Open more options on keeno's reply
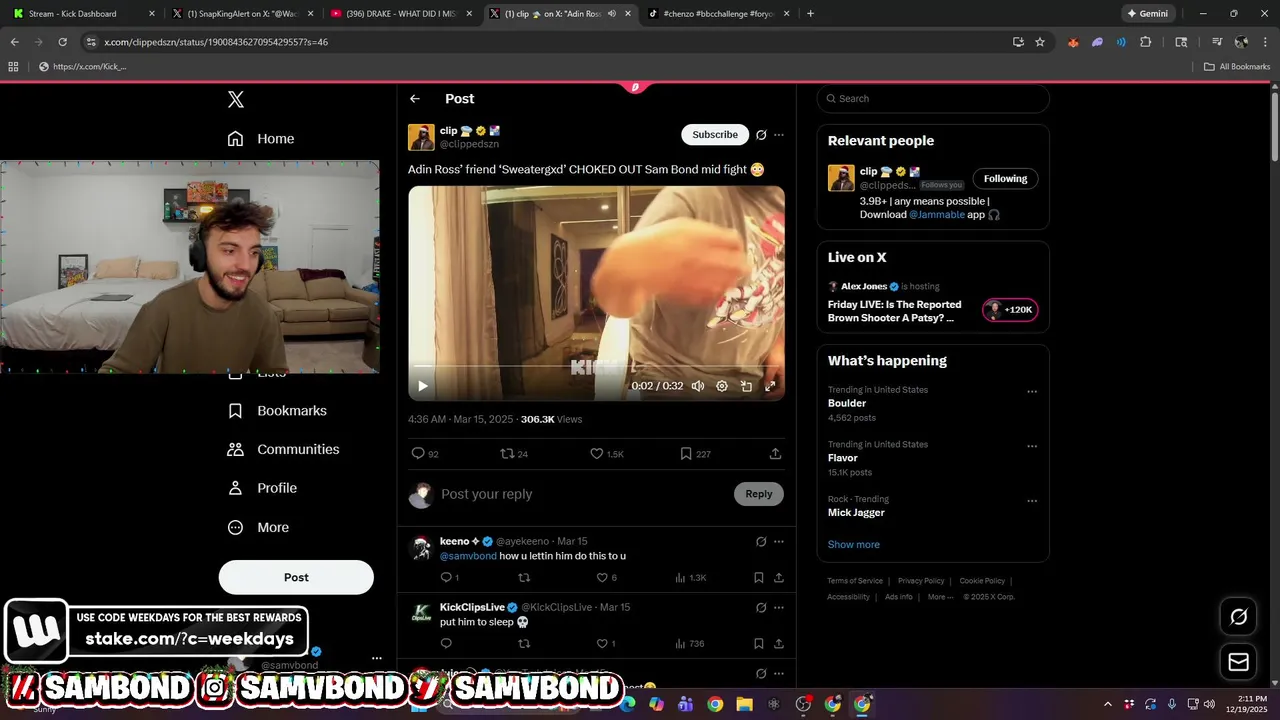This screenshot has width=1280, height=720. 779,542
